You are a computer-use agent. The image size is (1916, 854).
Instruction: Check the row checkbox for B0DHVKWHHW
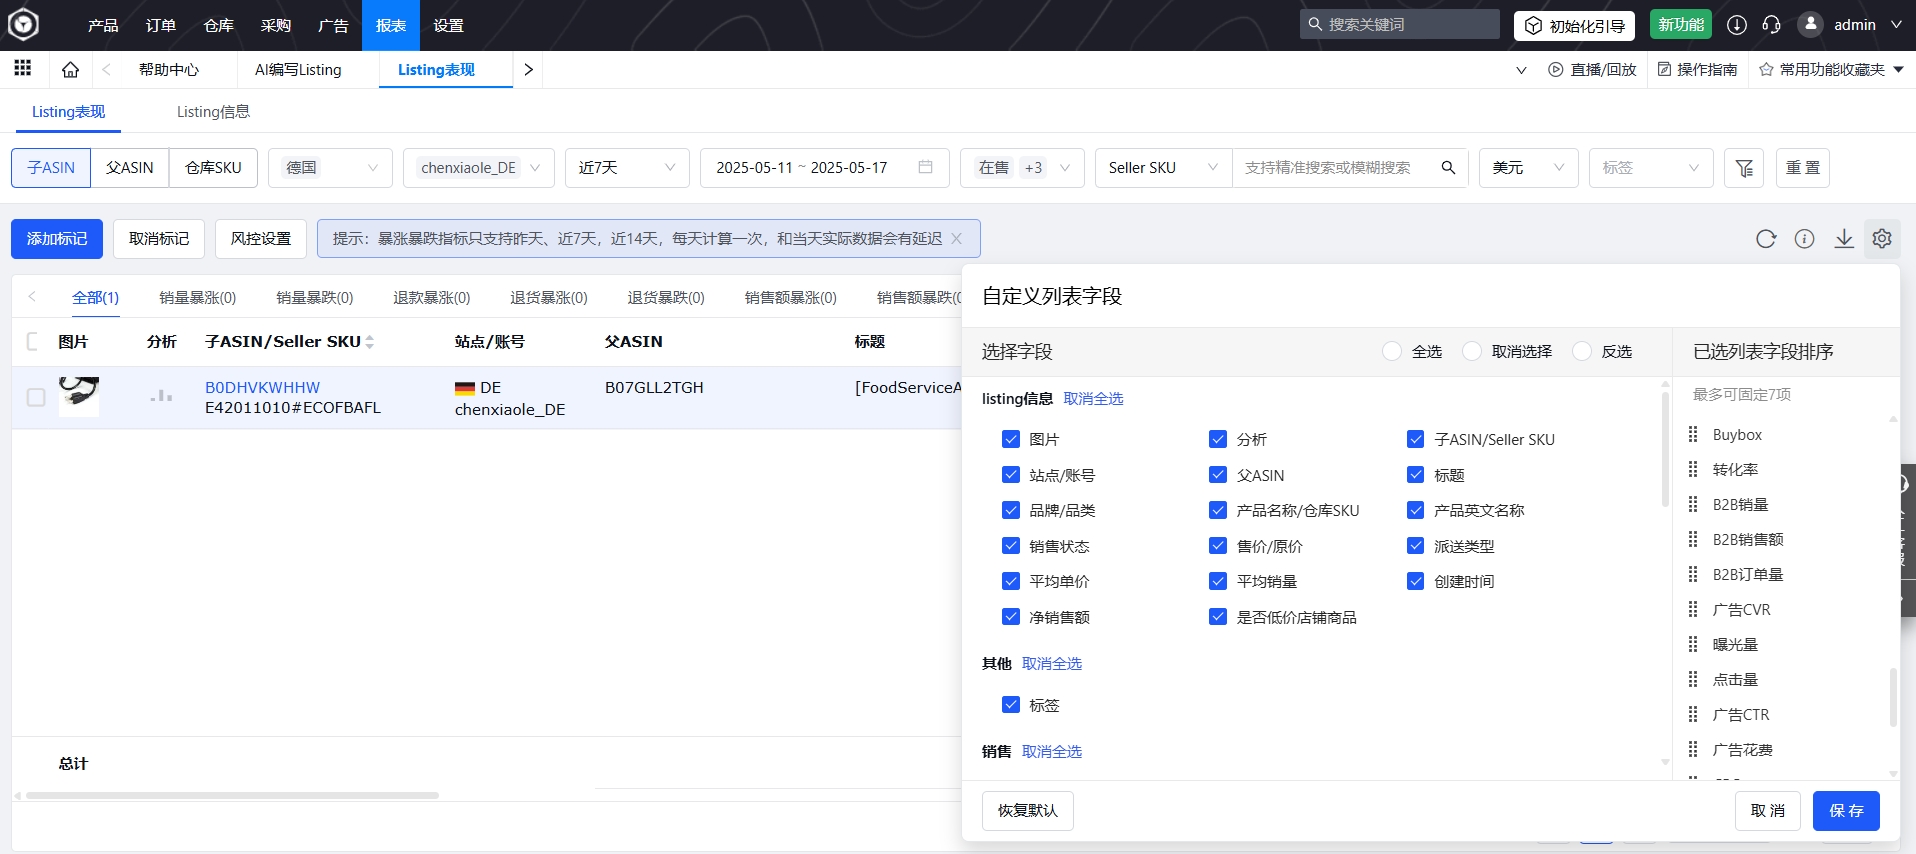(36, 397)
